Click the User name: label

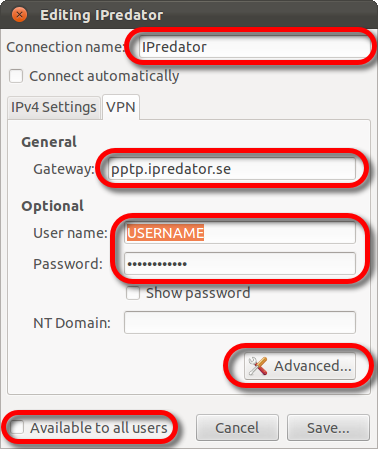coord(70,233)
